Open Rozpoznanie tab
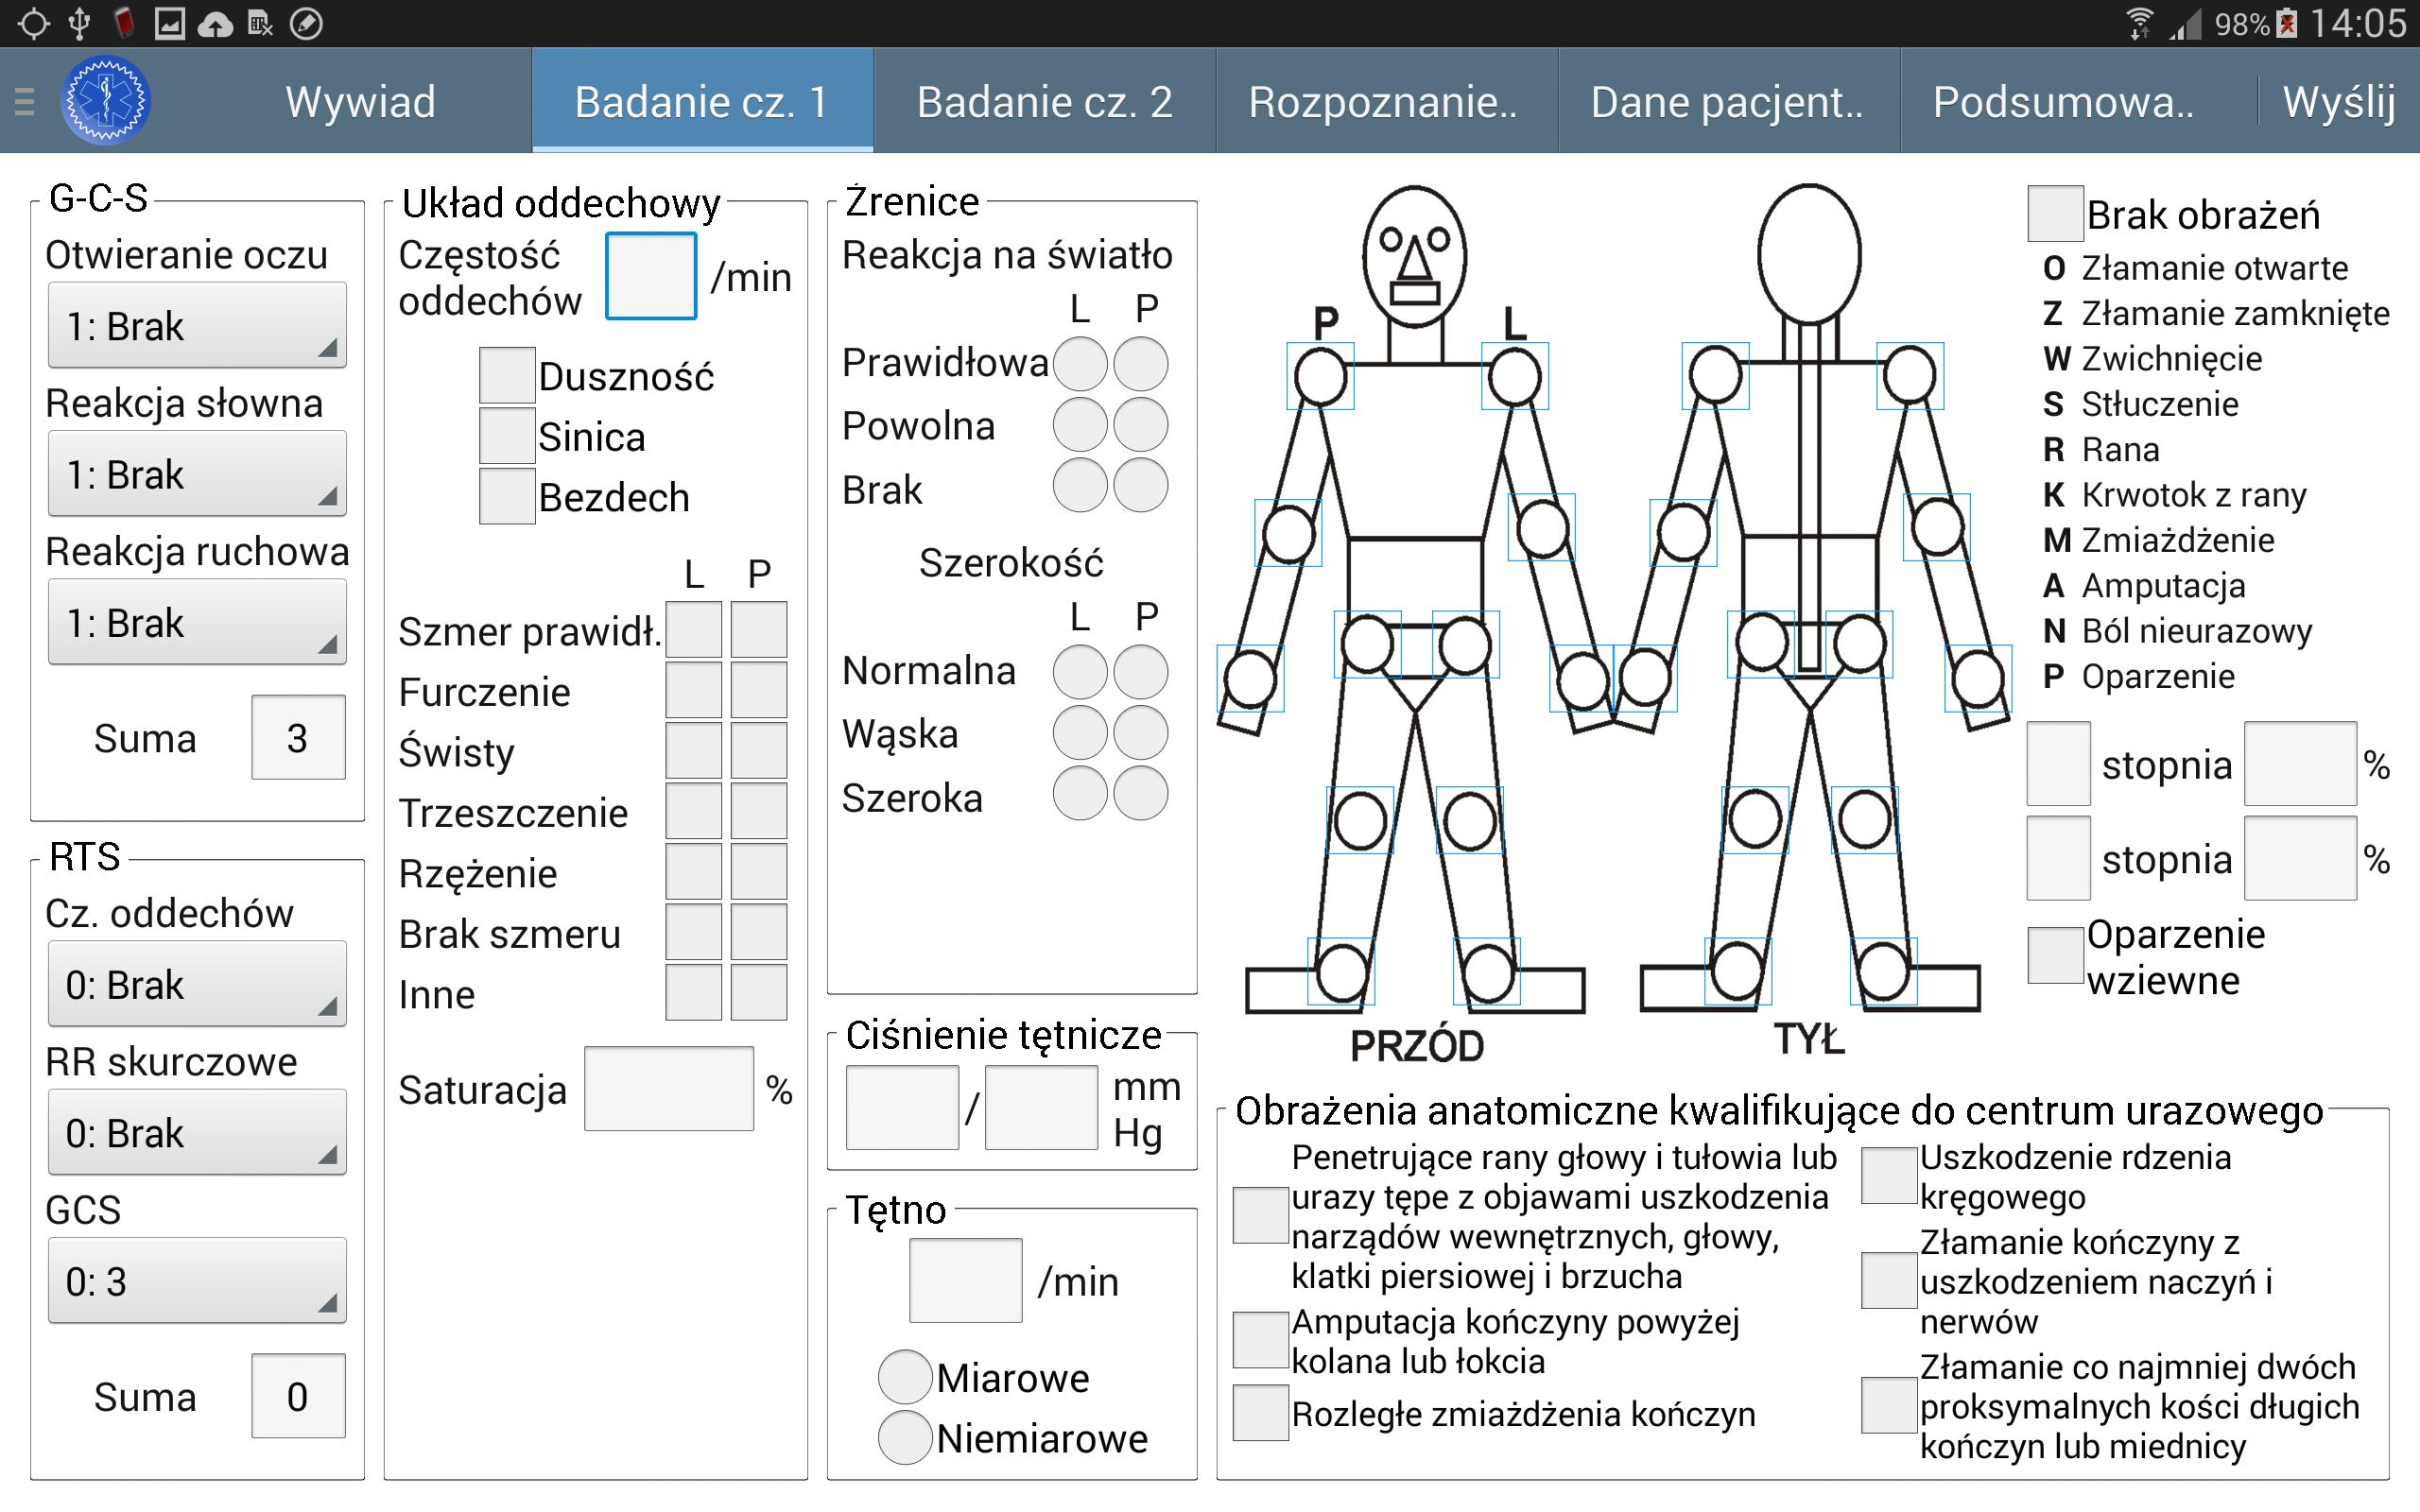Image resolution: width=2420 pixels, height=1512 pixels. [x=1387, y=101]
